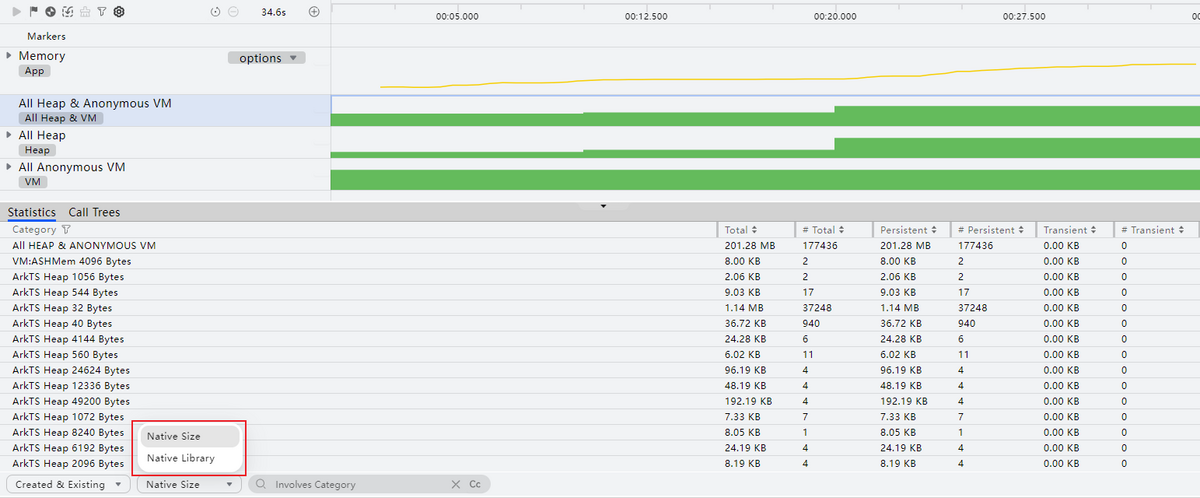
Task: Click the filter icon next to Category header
Action: (x=67, y=230)
